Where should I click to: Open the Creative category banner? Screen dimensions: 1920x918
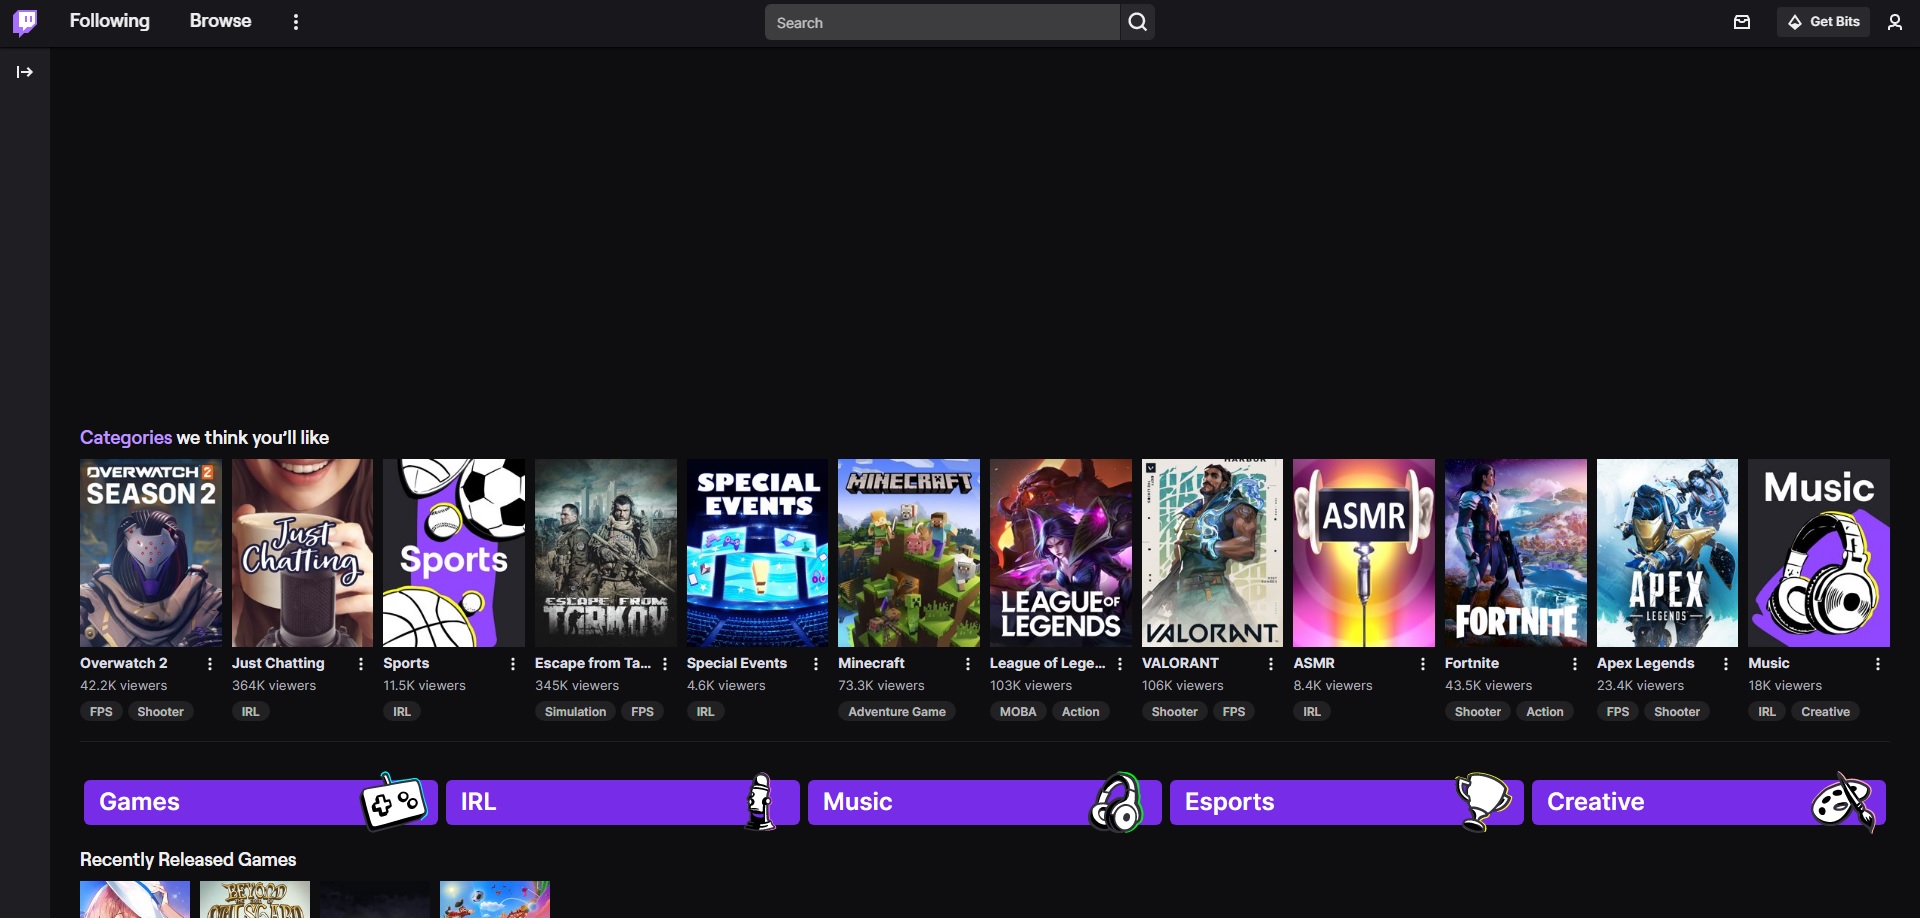1709,802
